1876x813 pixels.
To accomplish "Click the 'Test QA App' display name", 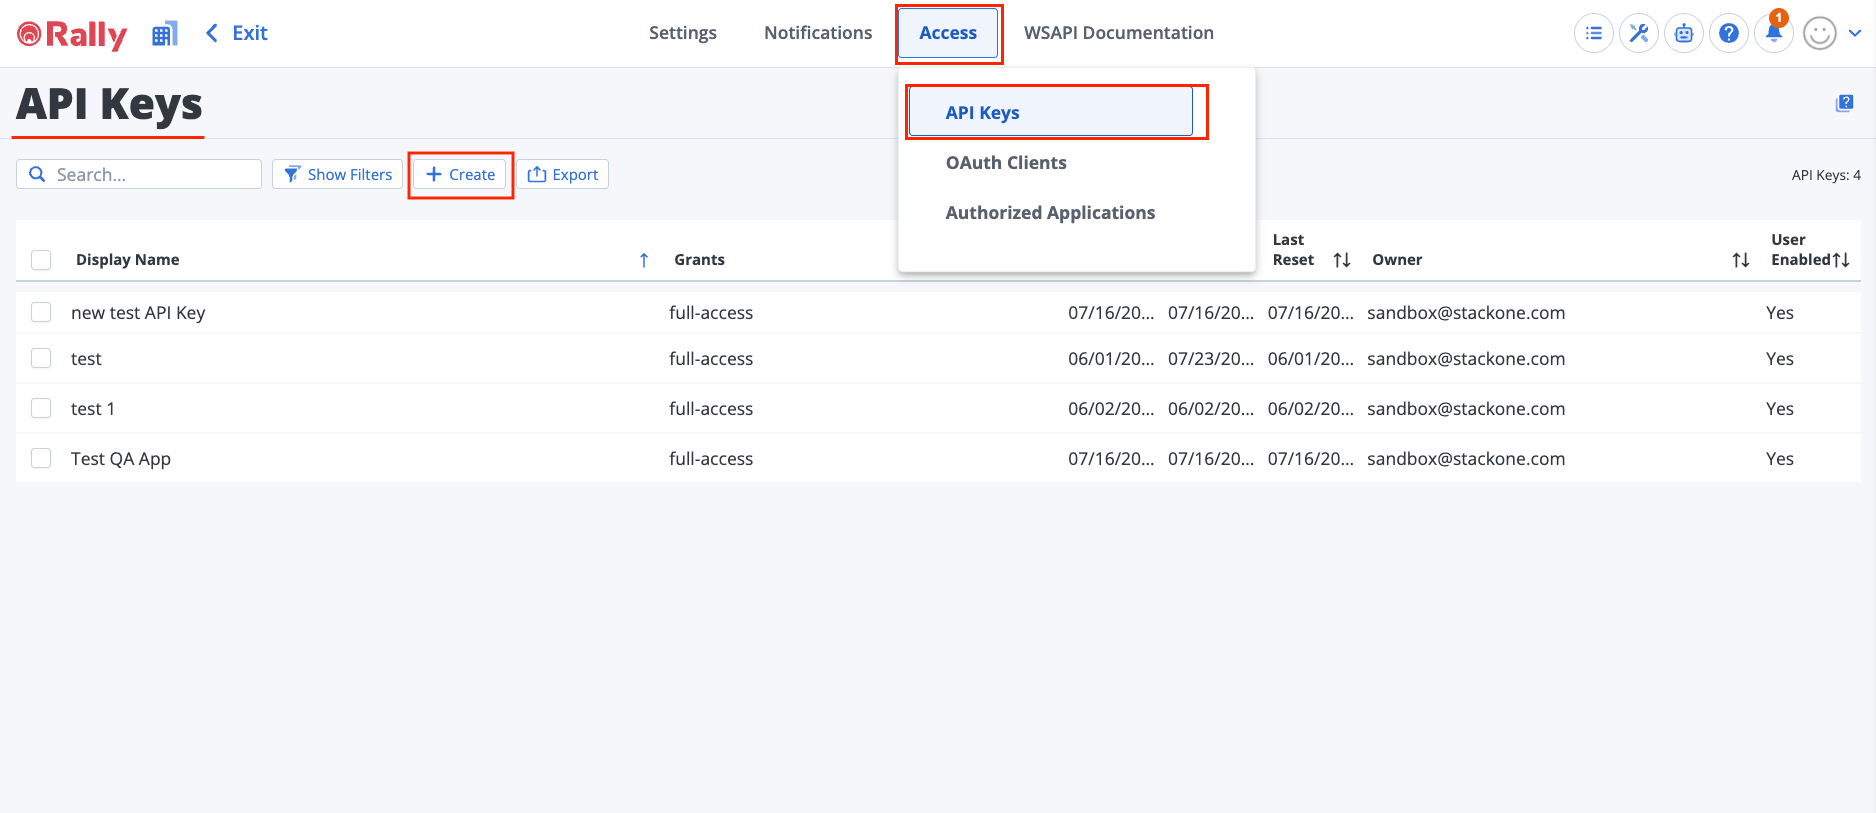I will point(121,459).
